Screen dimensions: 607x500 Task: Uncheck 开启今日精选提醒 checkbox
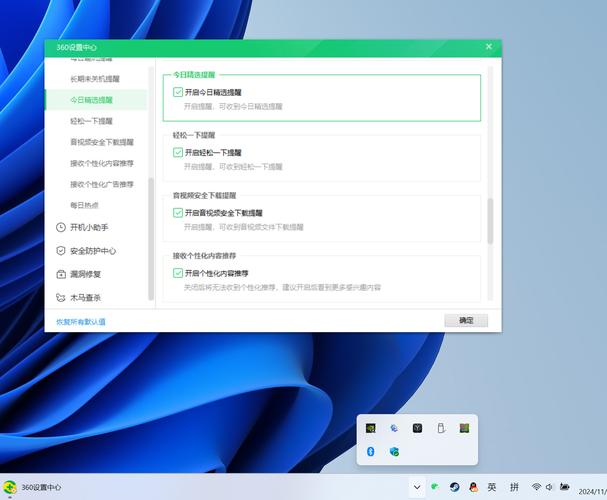pyautogui.click(x=178, y=92)
